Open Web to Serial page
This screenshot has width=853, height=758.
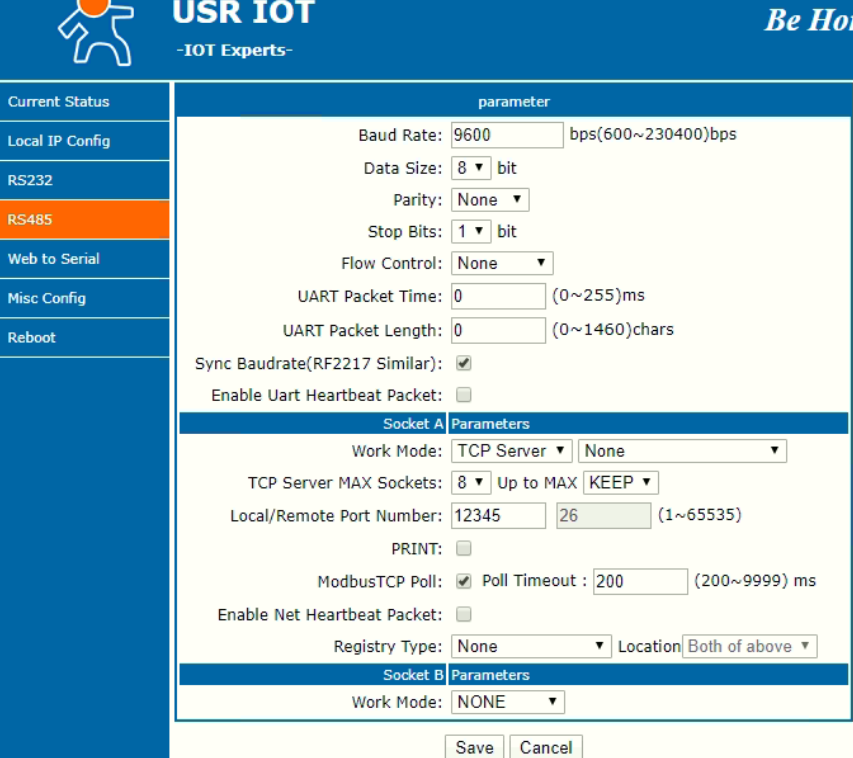pyautogui.click(x=84, y=258)
